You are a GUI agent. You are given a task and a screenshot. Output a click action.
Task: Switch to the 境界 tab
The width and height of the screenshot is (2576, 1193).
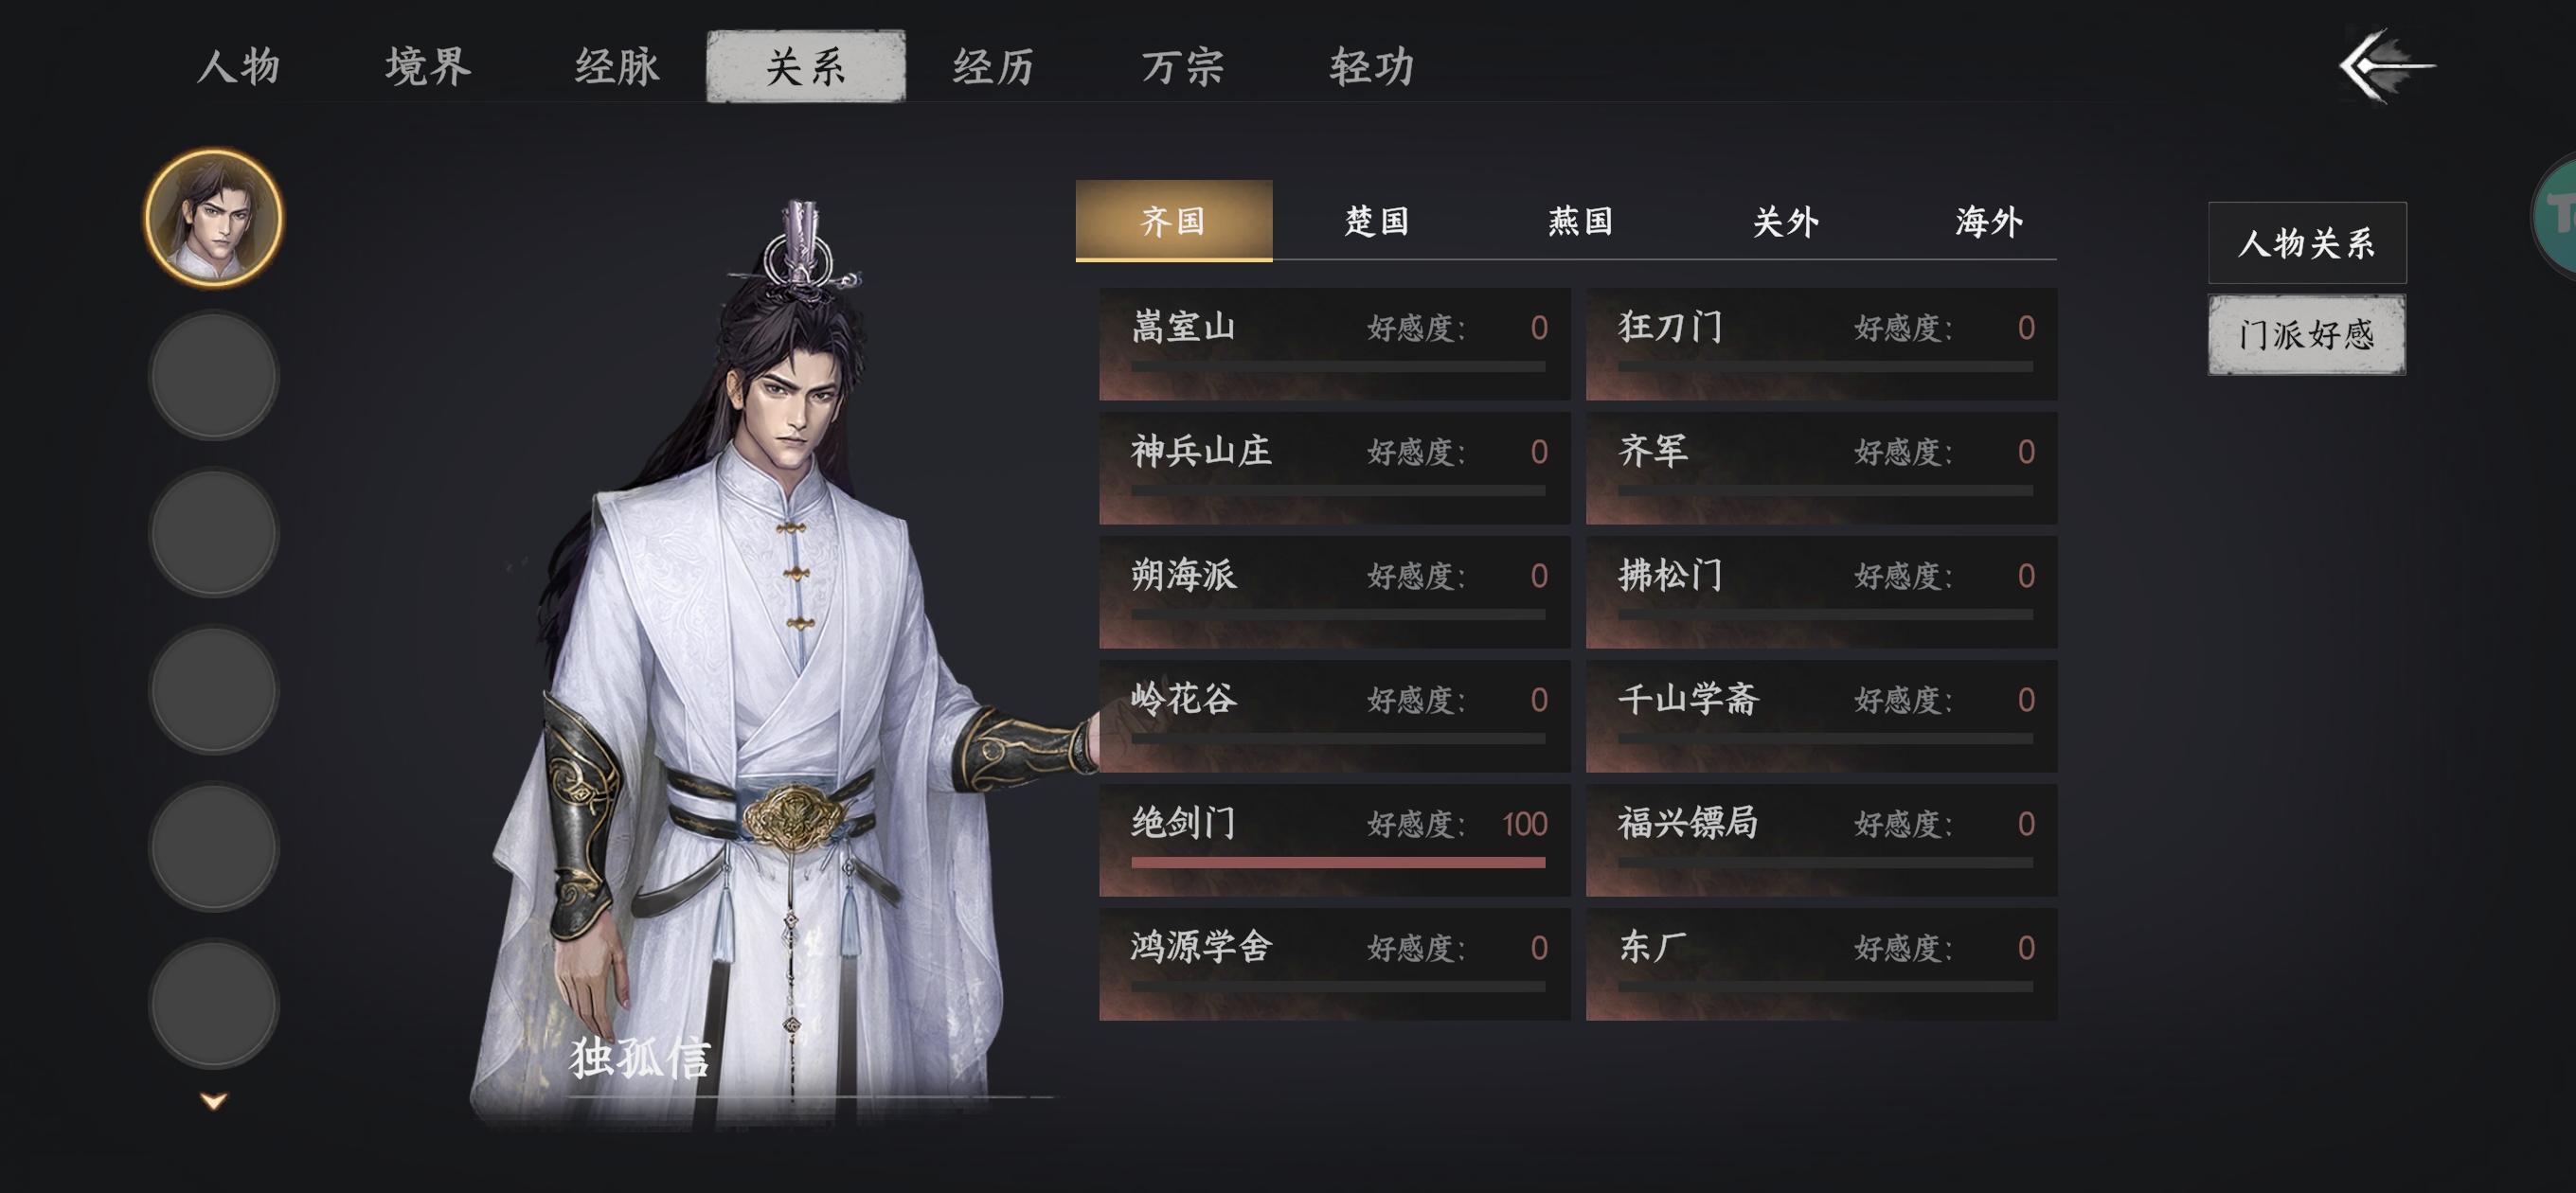(x=428, y=67)
